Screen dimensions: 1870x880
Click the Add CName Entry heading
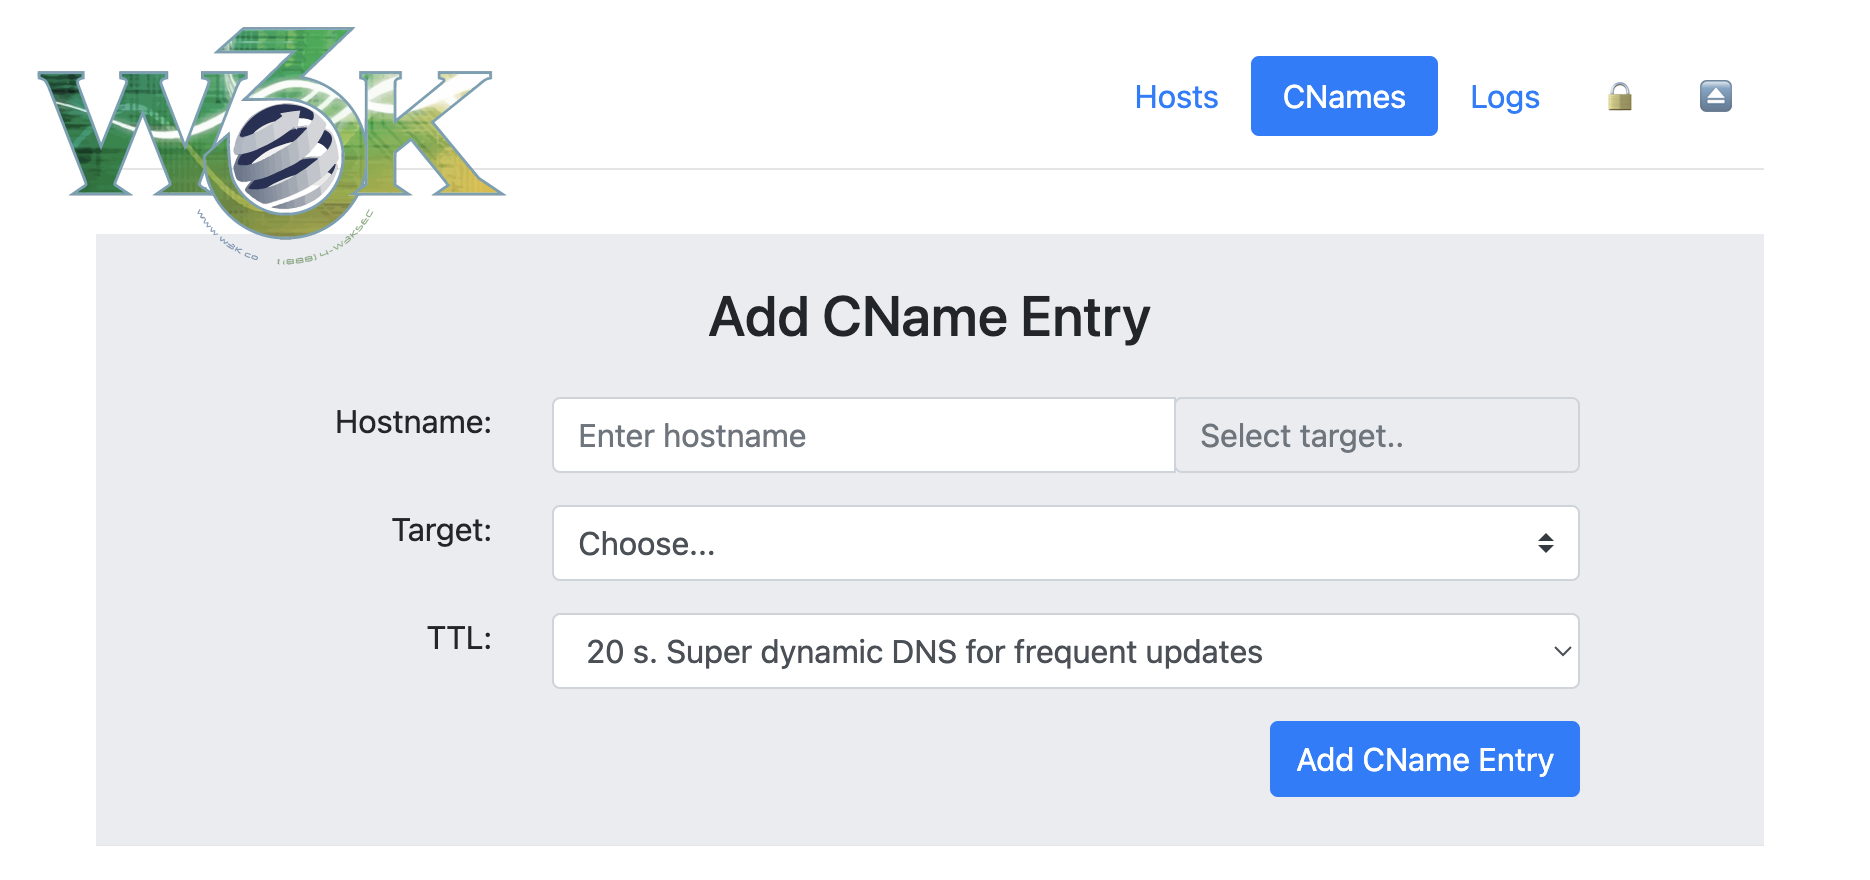pyautogui.click(x=929, y=318)
